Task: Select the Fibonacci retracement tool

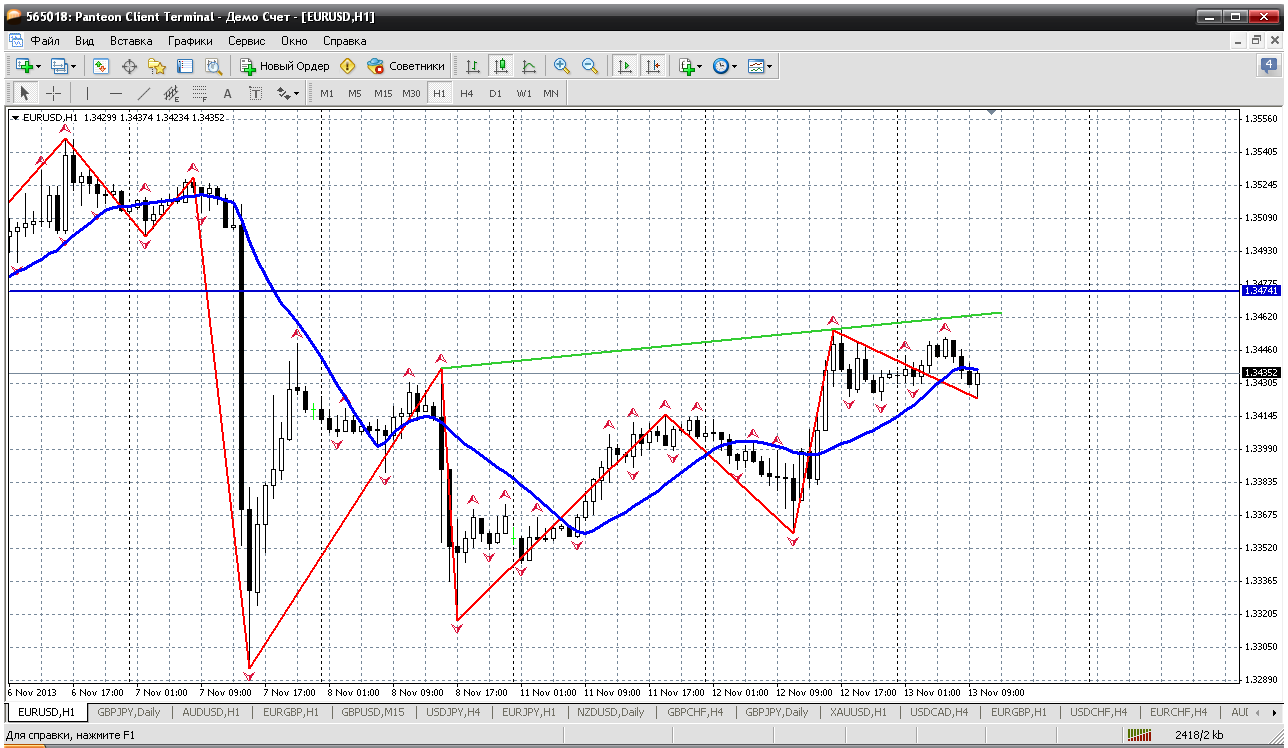Action: point(199,93)
